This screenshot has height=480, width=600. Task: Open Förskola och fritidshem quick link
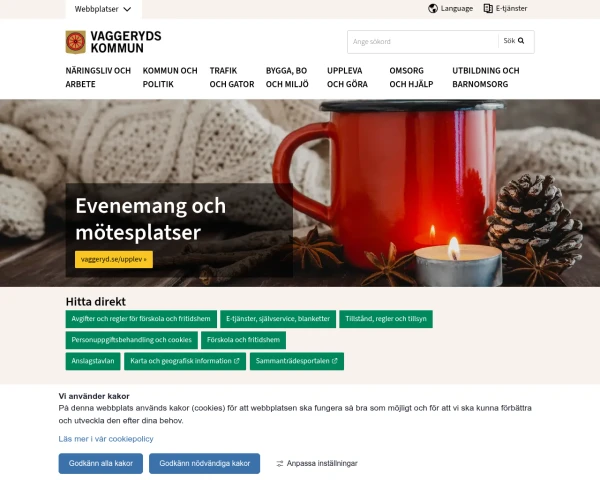(243, 340)
